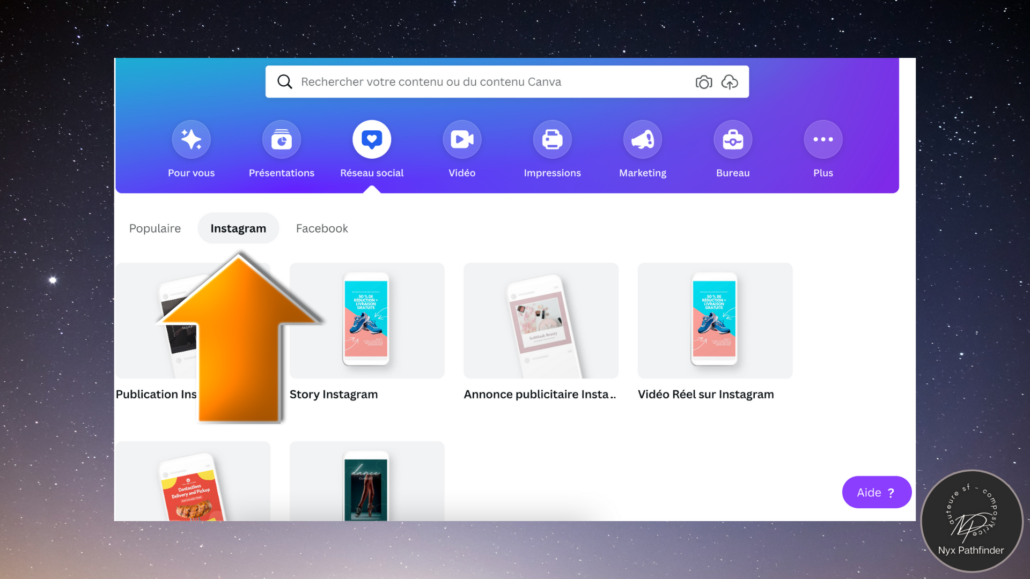Viewport: 1030px width, 579px height.
Task: Select the Pour vous sparkle icon
Action: click(x=191, y=139)
